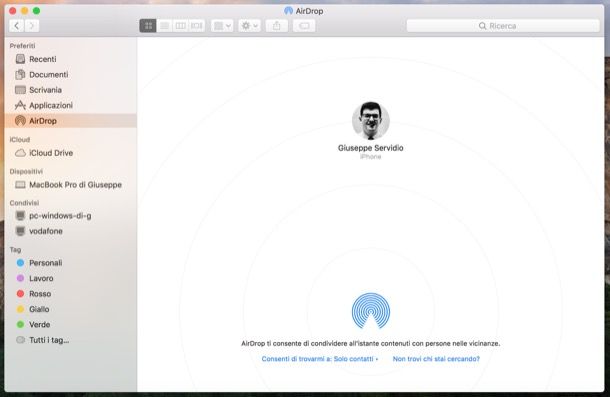Image resolution: width=610 pixels, height=397 pixels.
Task: Click the large blue AirDrop icon
Action: point(371,311)
